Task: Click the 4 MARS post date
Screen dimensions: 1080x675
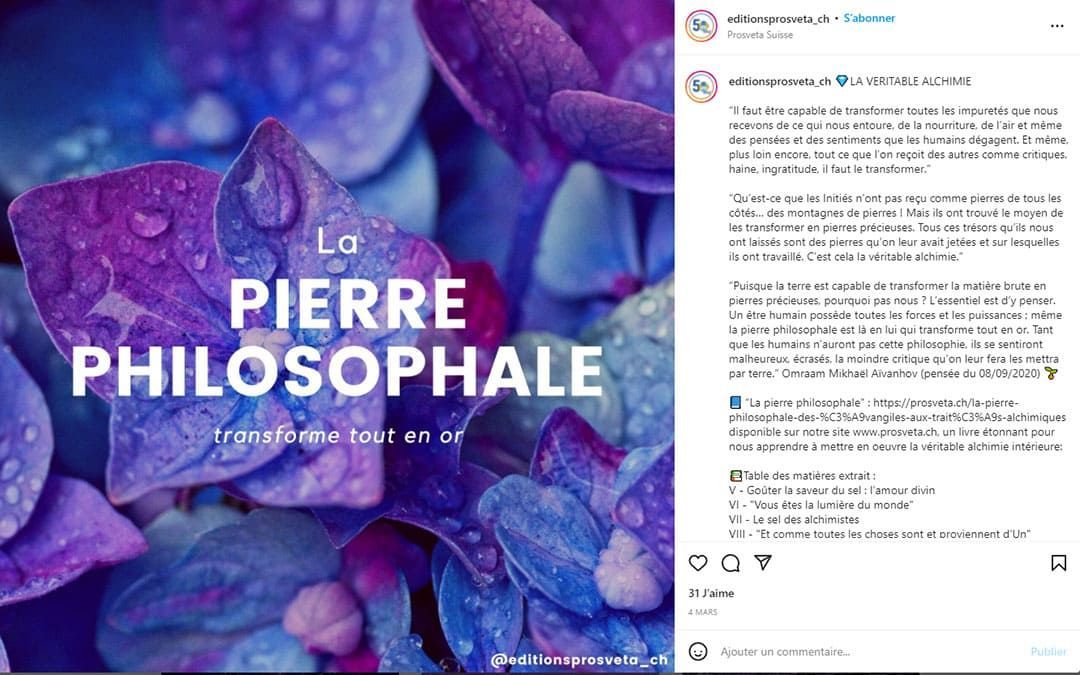Action: click(703, 611)
